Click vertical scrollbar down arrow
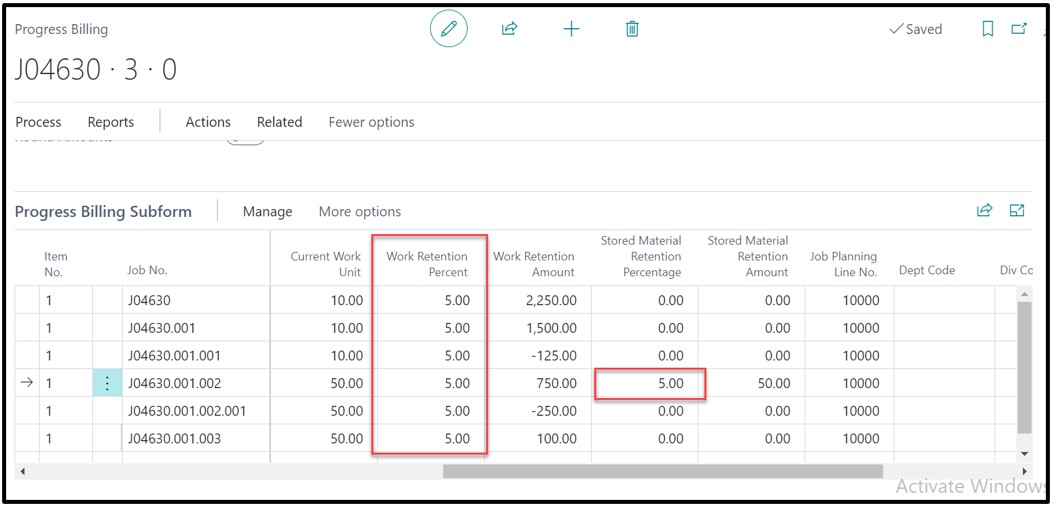1055x506 pixels. click(1022, 454)
